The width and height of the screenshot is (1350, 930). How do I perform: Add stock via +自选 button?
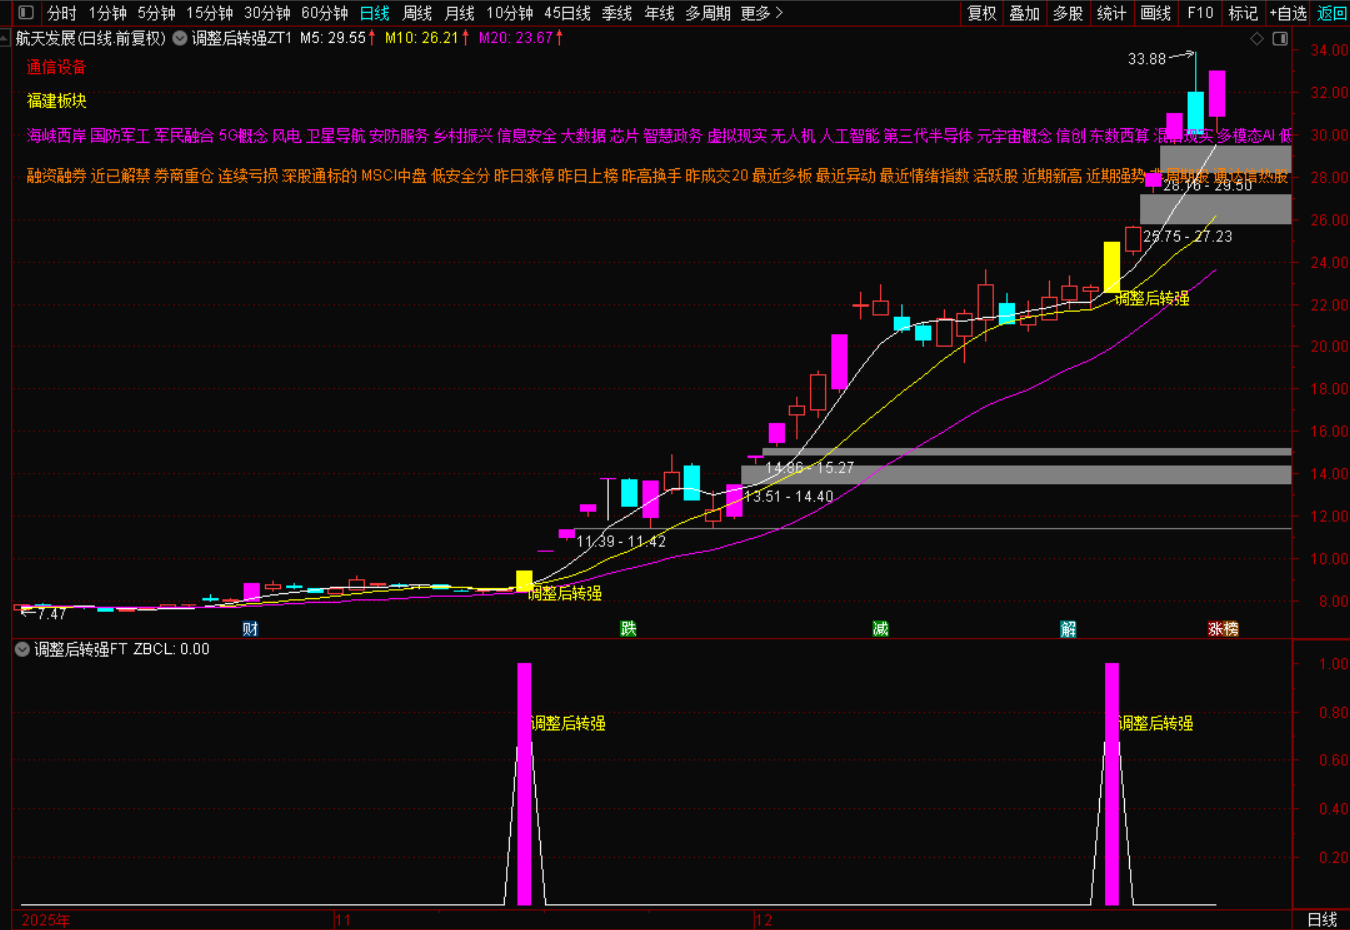tap(1288, 13)
